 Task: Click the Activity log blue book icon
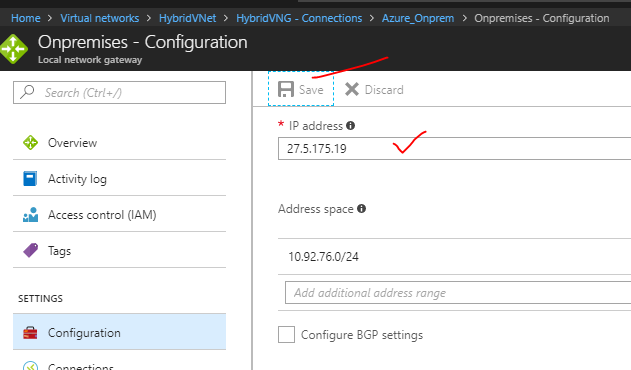point(30,178)
